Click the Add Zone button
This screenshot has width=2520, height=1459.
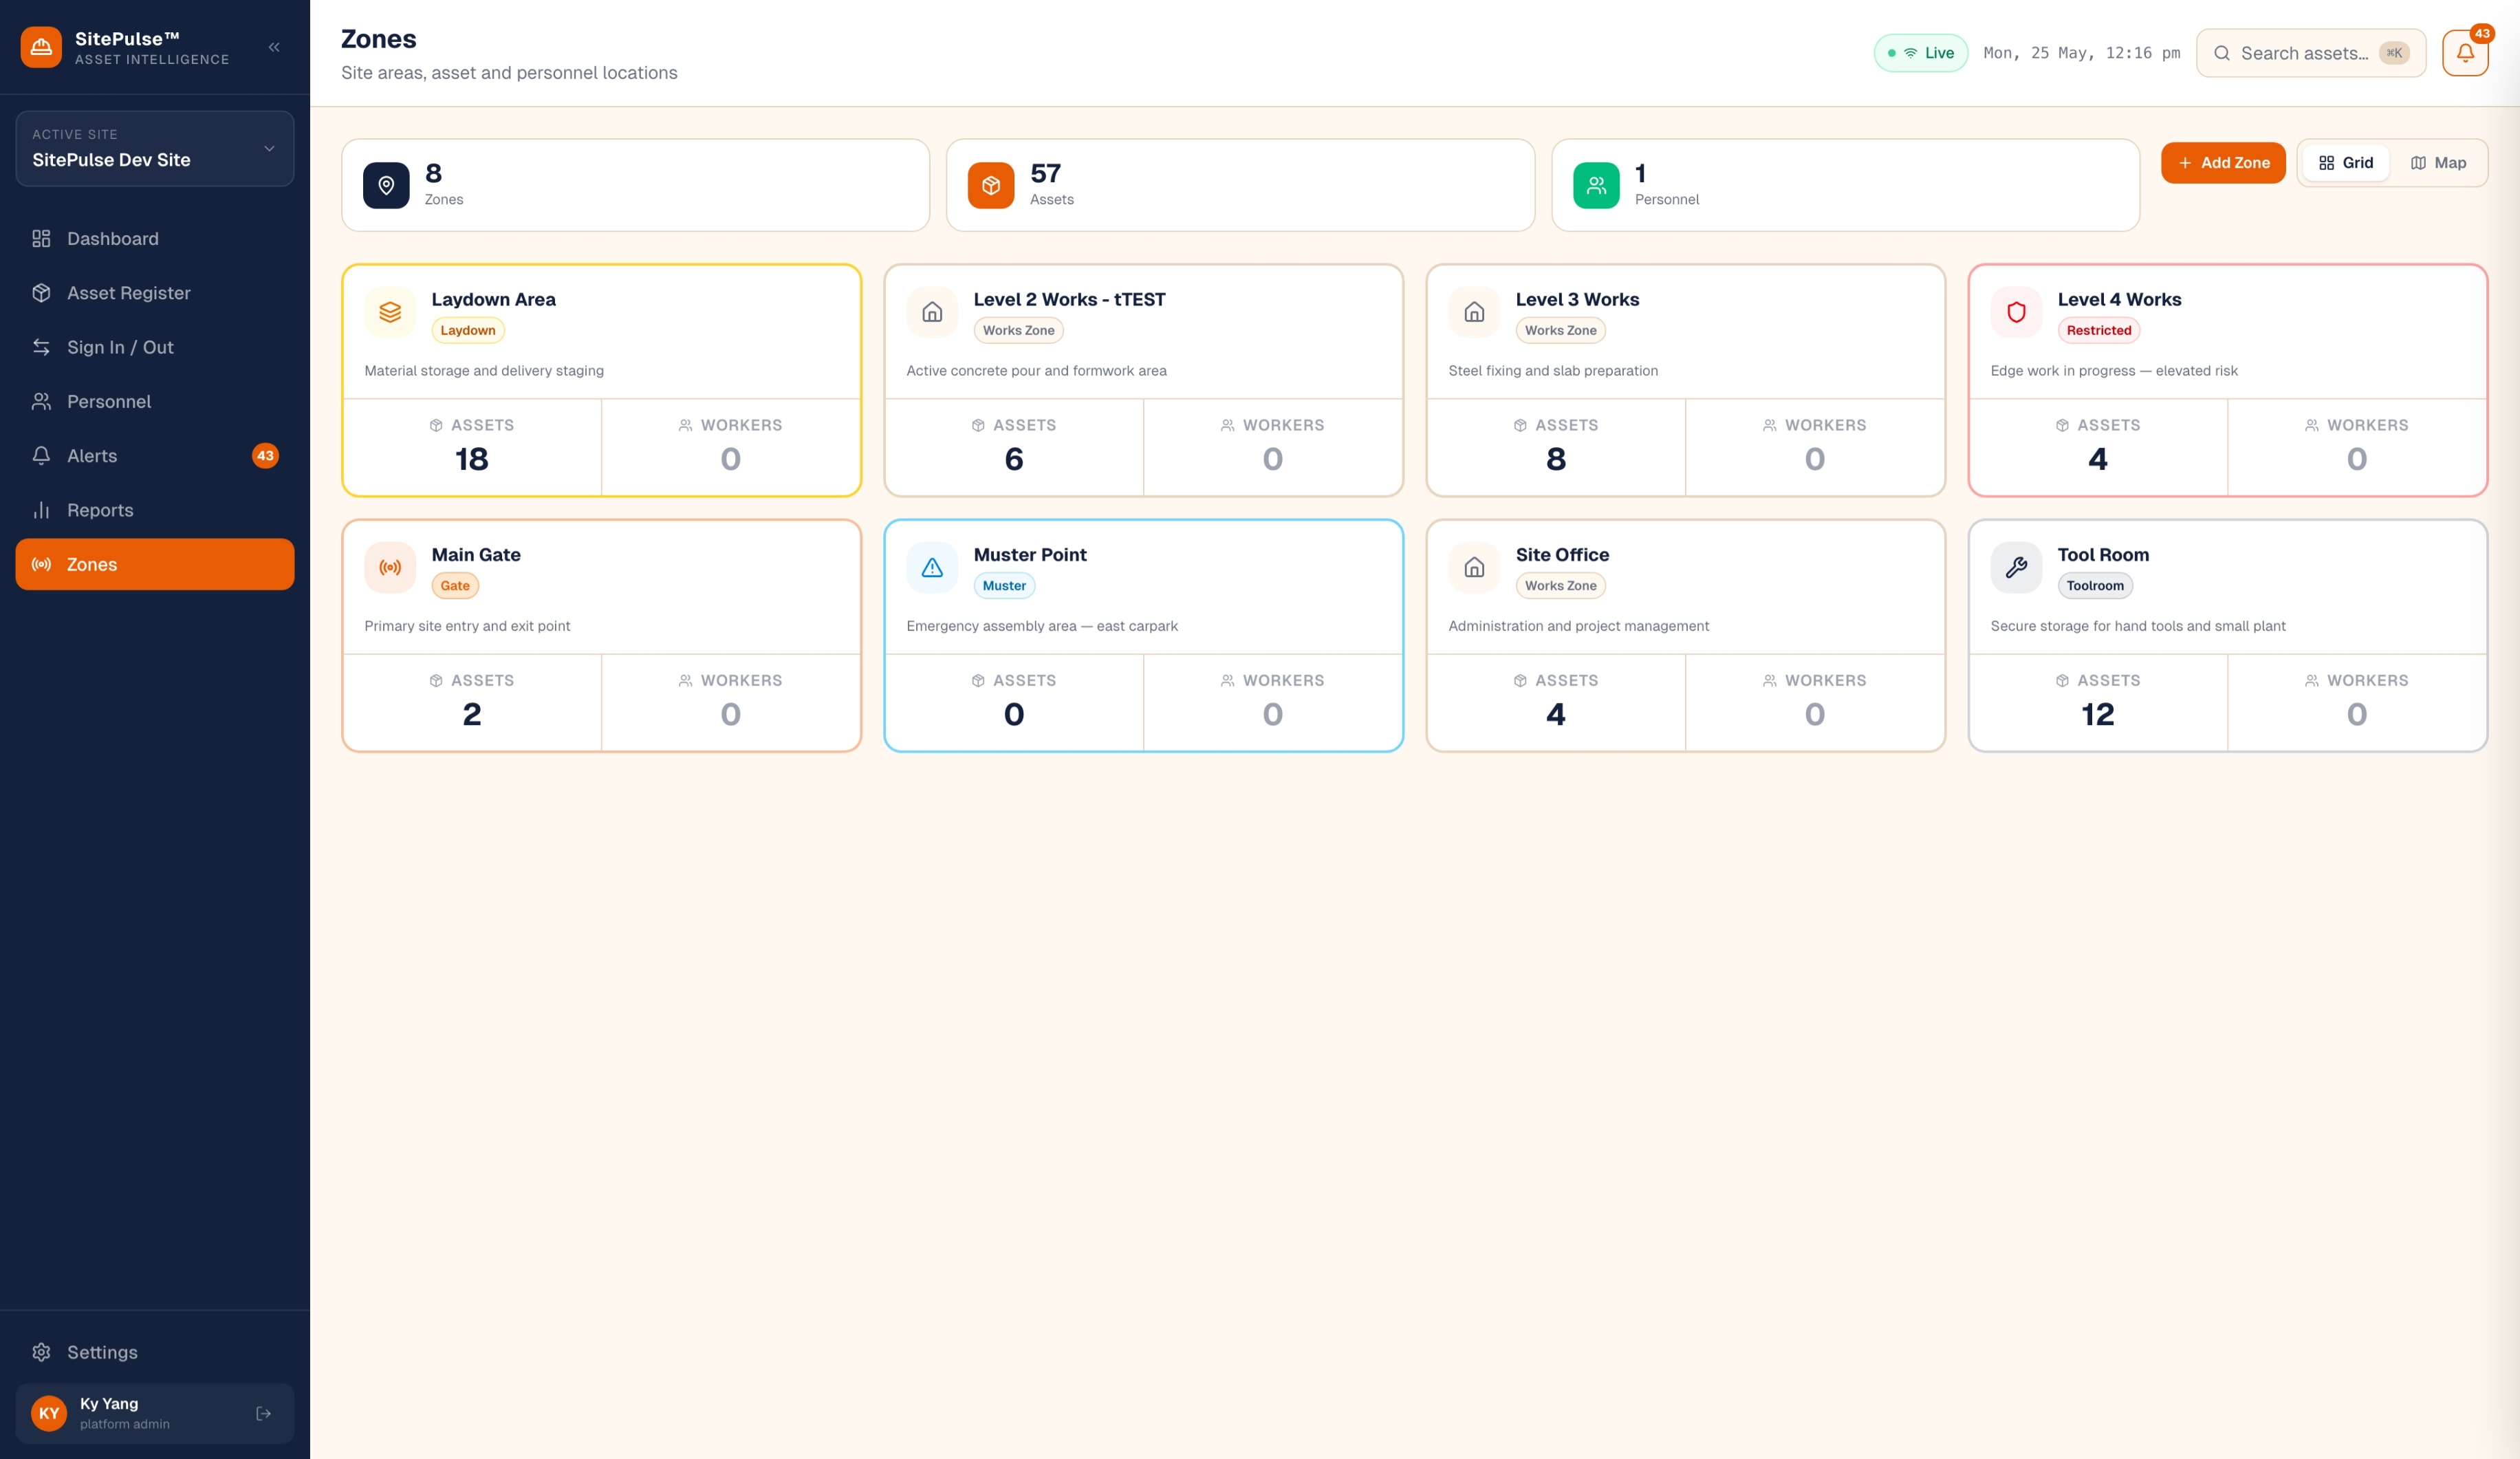pyautogui.click(x=2223, y=163)
